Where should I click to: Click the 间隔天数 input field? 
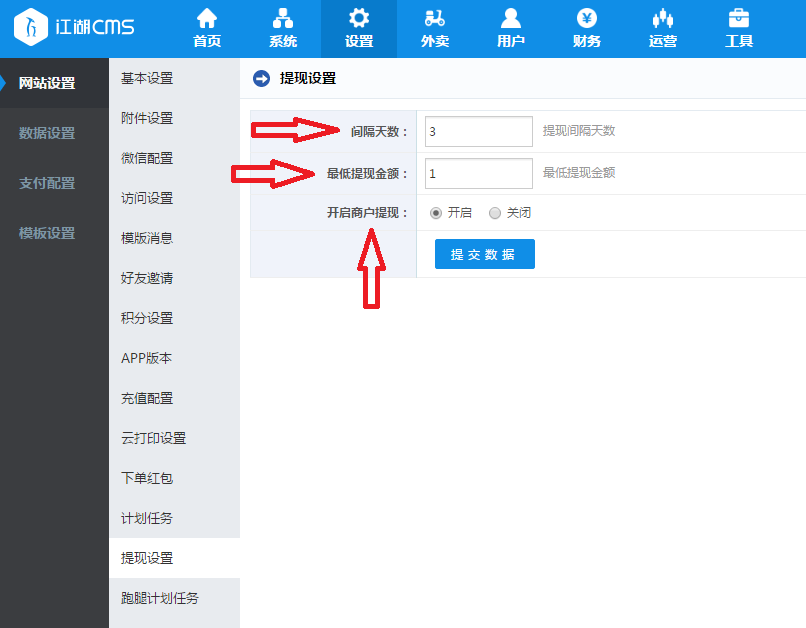click(x=478, y=131)
